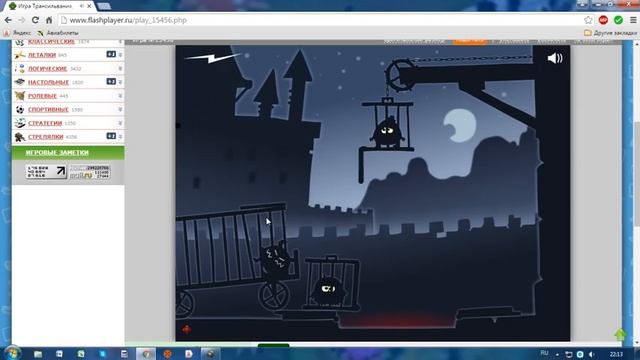
Task: Click the mail.ru rating counter
Action: (89, 172)
